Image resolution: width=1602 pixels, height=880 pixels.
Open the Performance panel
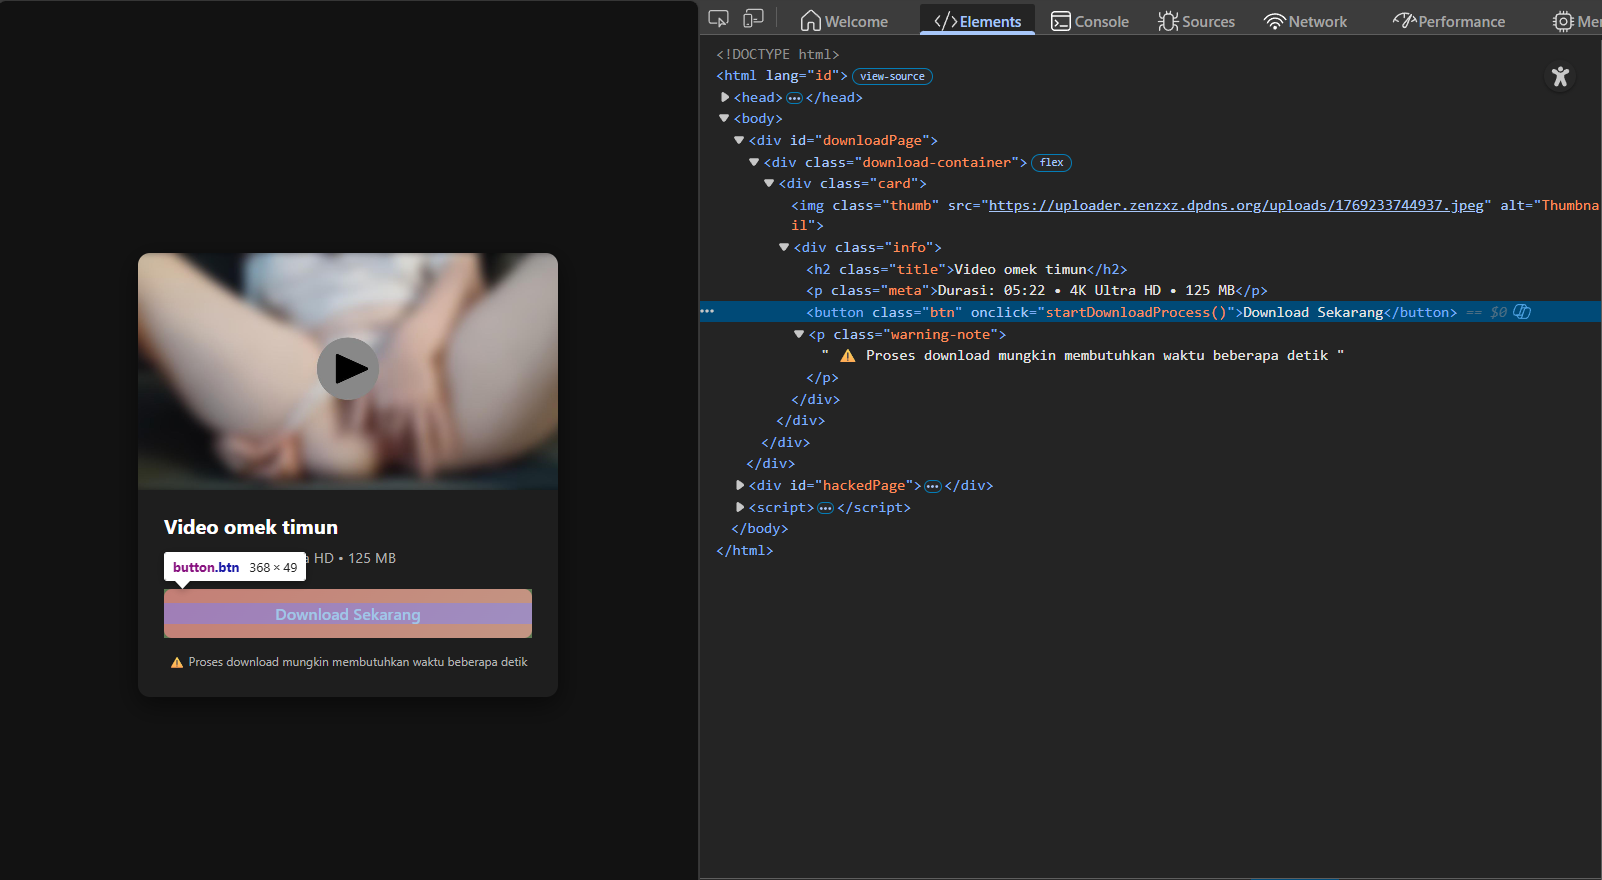click(1448, 21)
